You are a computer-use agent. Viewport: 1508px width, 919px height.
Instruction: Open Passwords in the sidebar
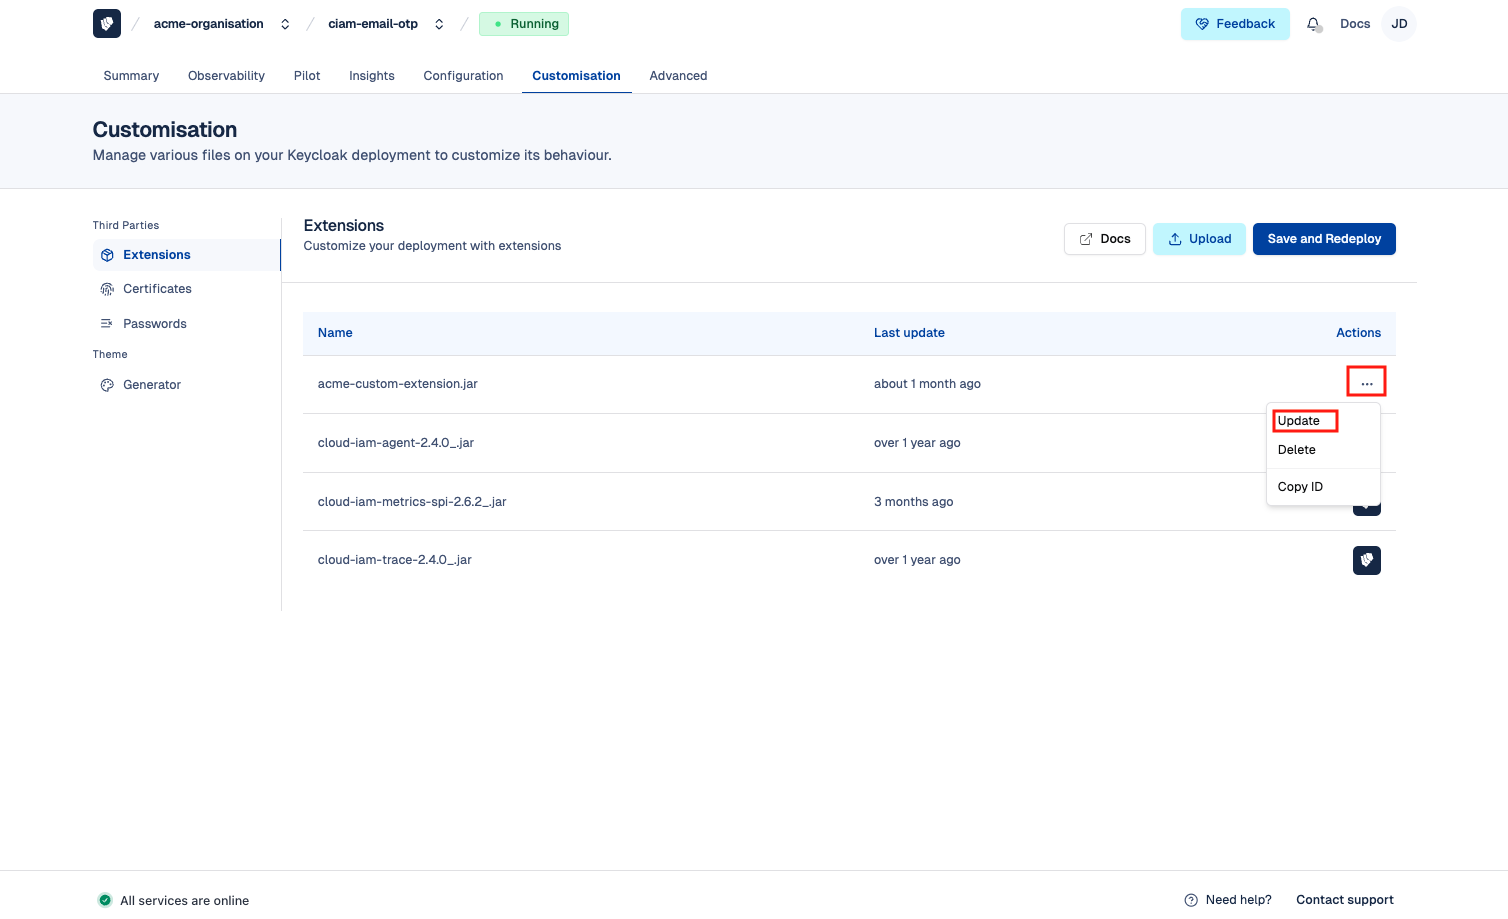(x=155, y=324)
